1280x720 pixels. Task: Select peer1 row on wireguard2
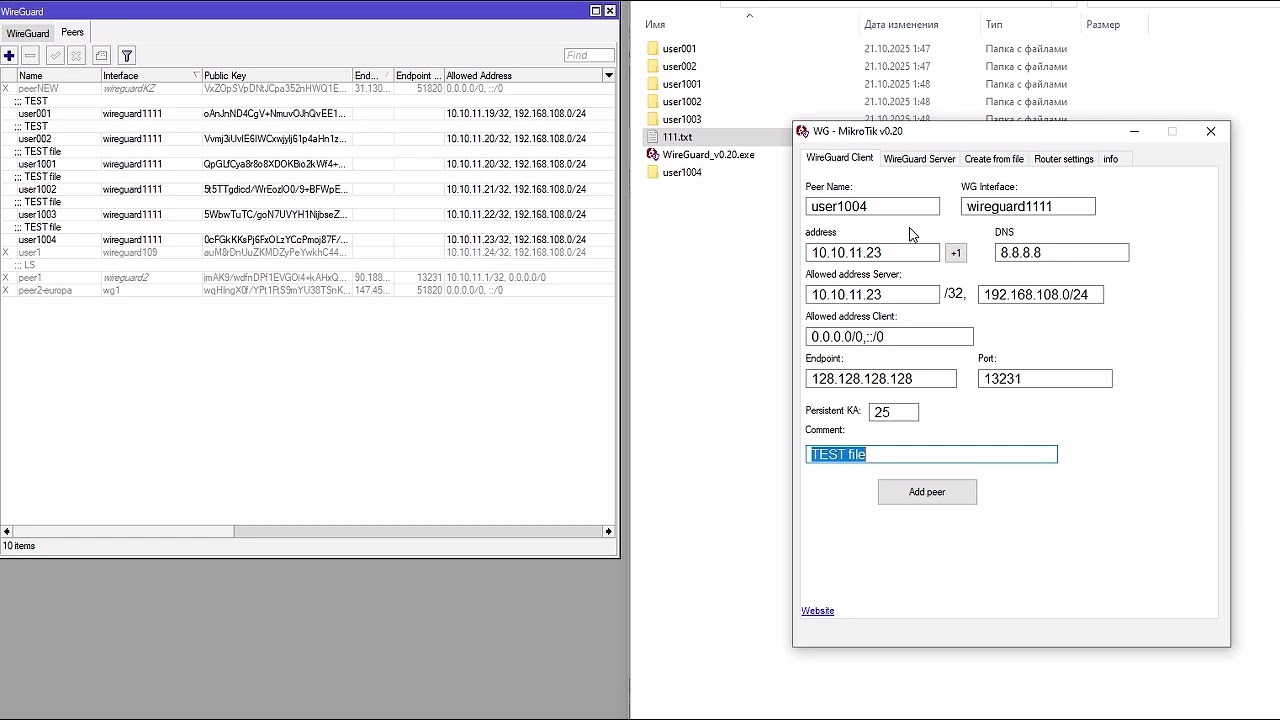pos(307,278)
